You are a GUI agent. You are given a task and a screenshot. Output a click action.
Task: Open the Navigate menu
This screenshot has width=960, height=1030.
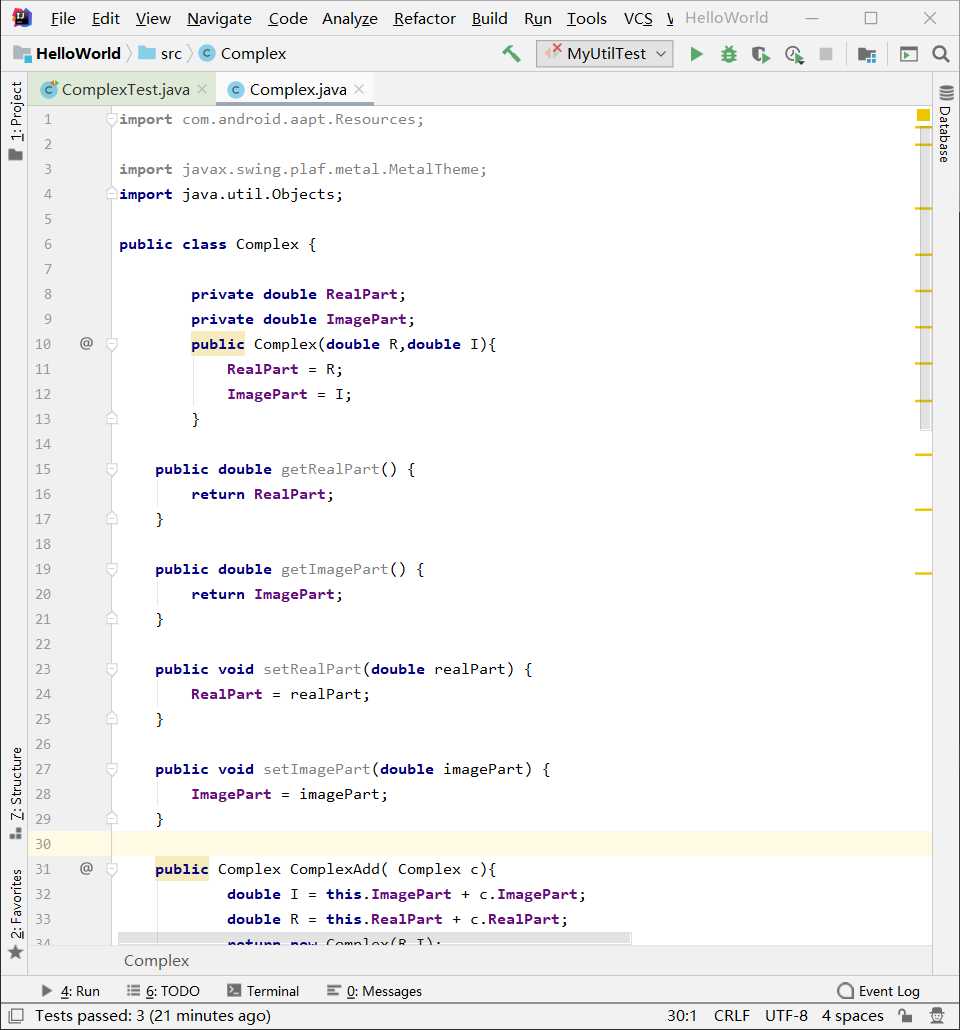point(219,18)
